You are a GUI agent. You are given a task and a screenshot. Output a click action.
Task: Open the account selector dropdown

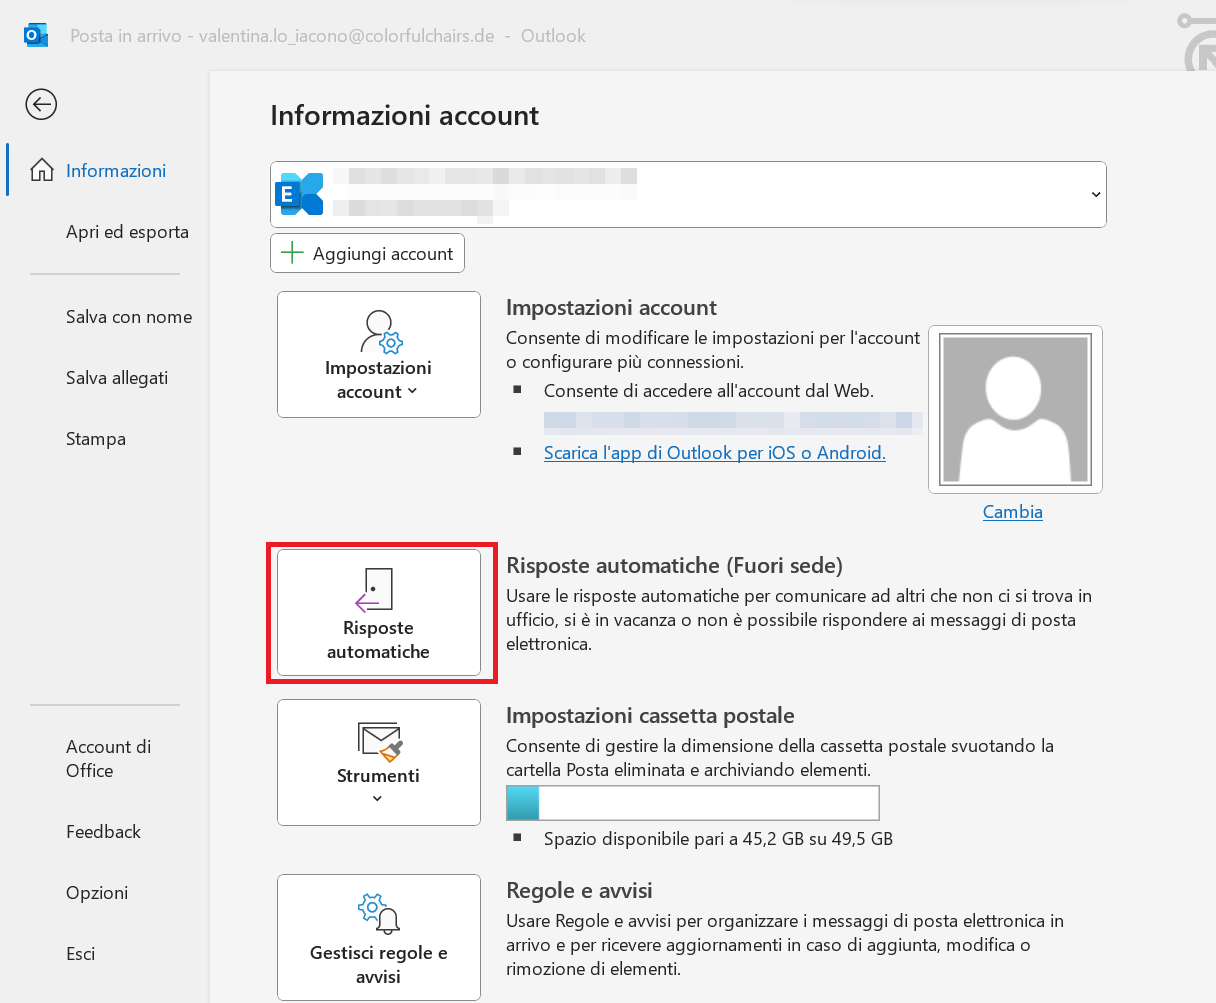tap(1096, 194)
